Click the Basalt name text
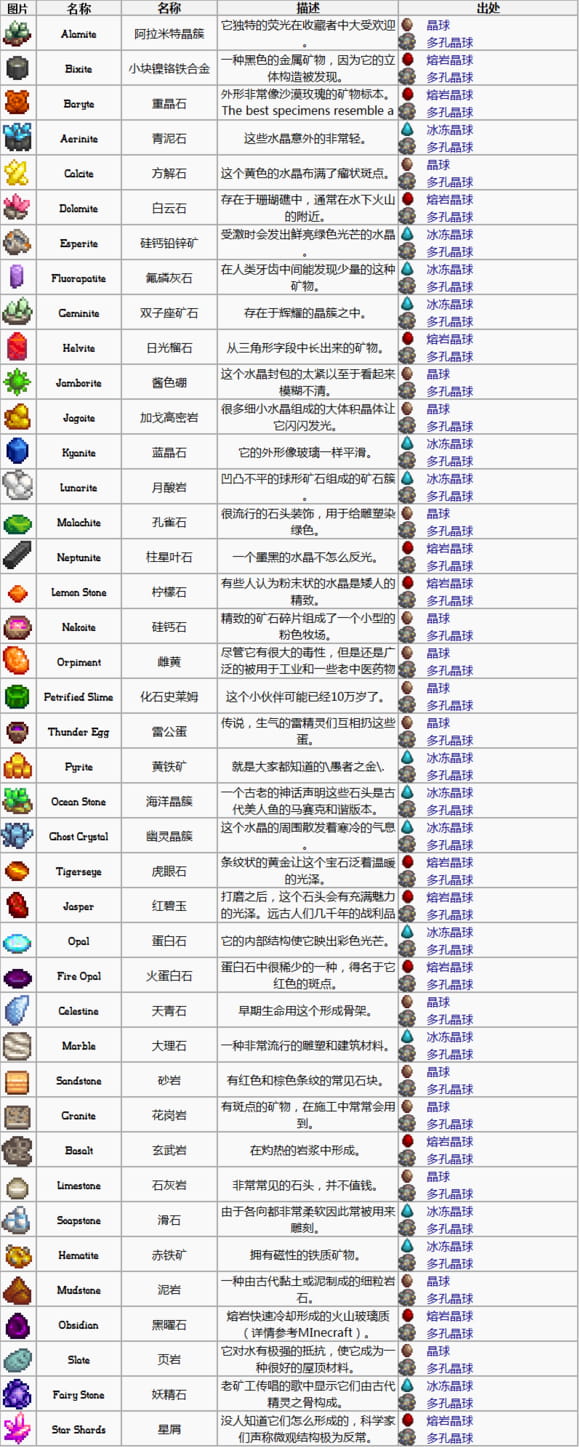This screenshot has height=1448, width=580. click(x=79, y=1150)
